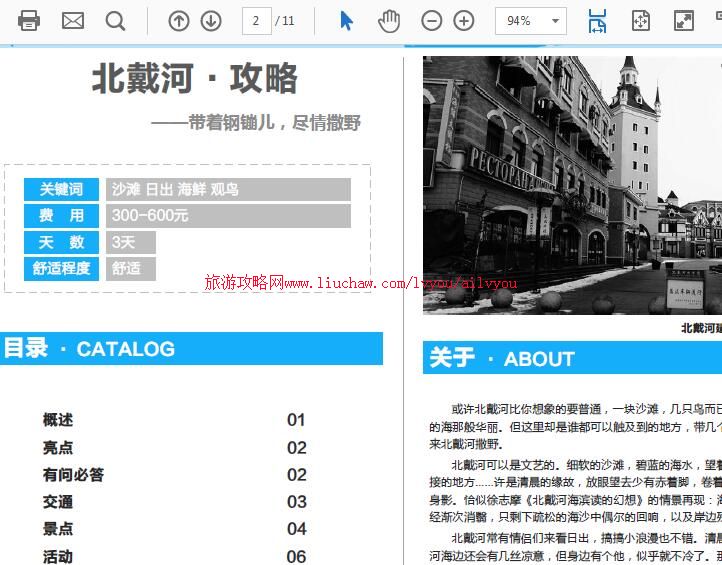722x565 pixels.
Task: Click the 目录 CATALOG heading bar
Action: click(x=191, y=349)
